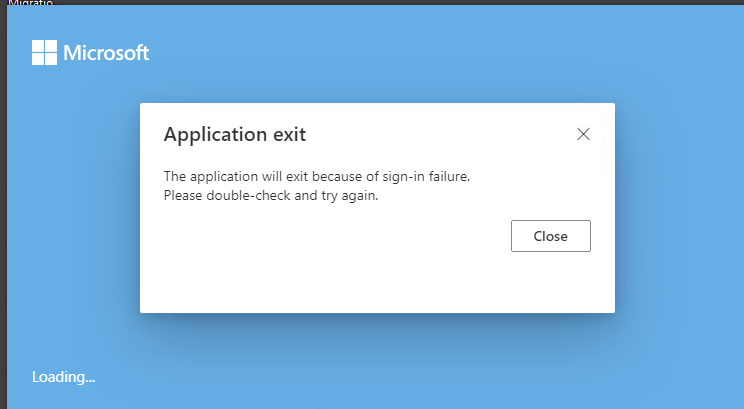
Task: Click the word "failure" in the message
Action: pos(445,176)
